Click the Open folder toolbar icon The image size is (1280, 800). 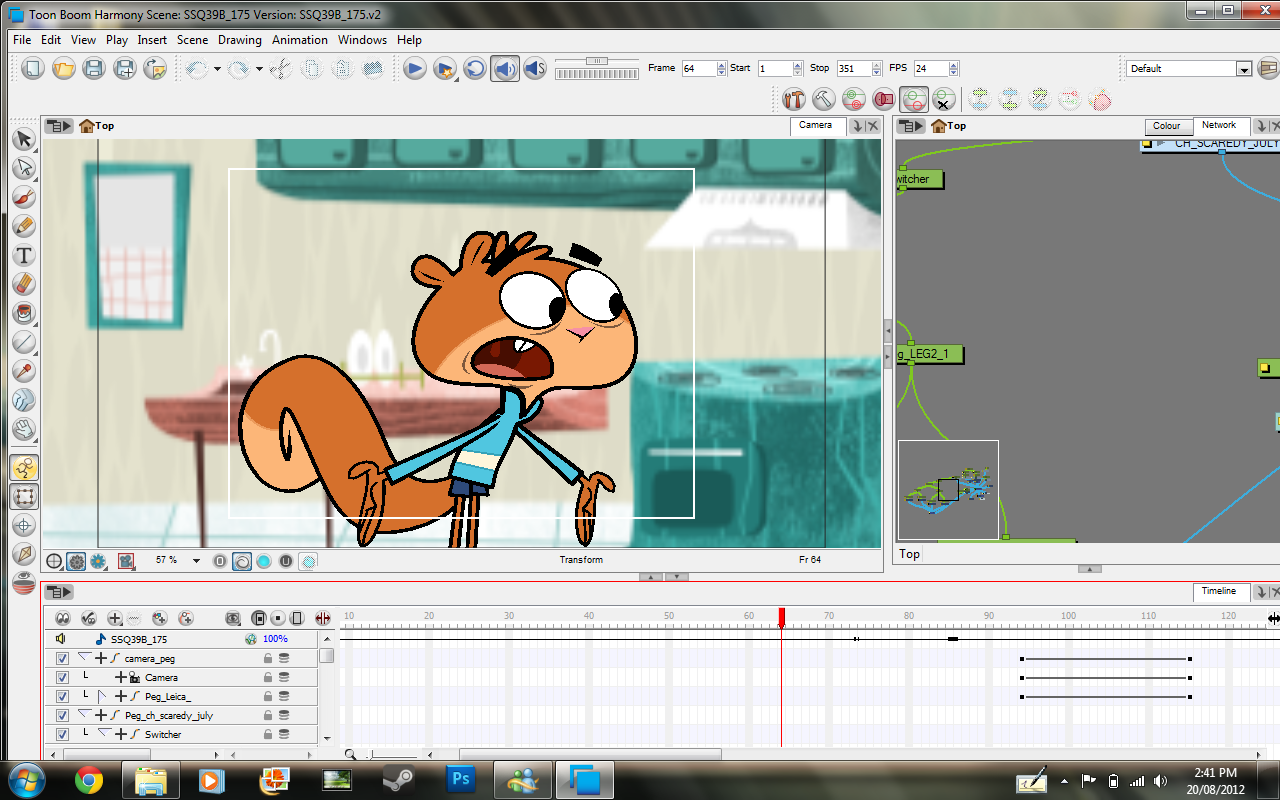click(x=63, y=69)
